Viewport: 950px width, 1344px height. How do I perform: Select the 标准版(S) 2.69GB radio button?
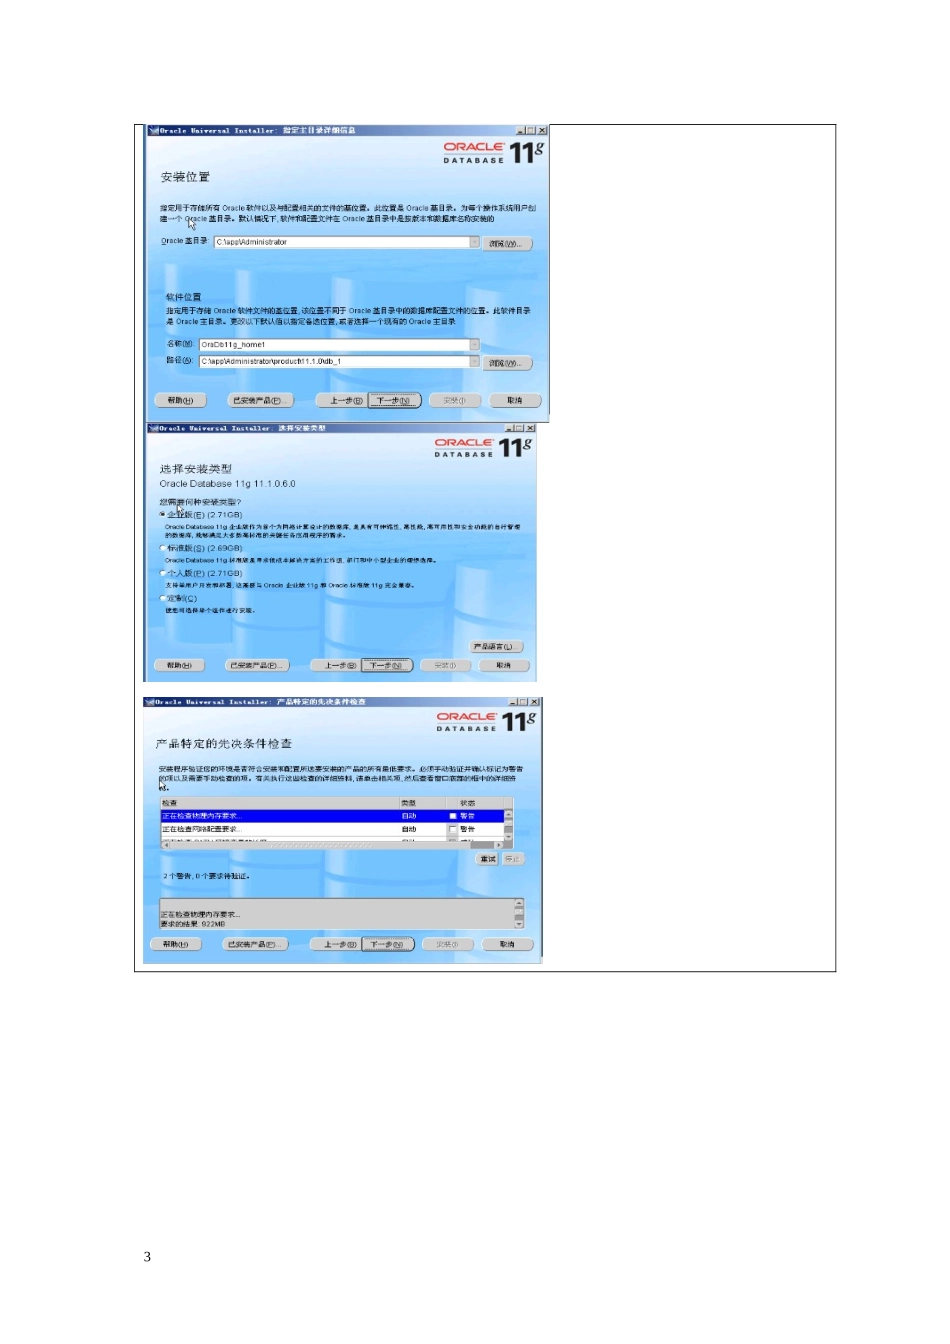(x=163, y=548)
